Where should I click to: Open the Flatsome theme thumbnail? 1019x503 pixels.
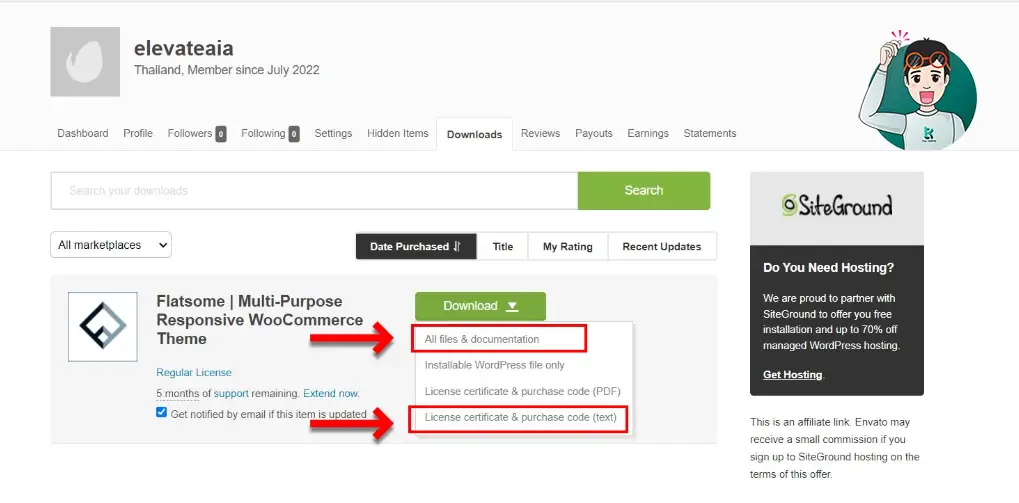click(103, 327)
